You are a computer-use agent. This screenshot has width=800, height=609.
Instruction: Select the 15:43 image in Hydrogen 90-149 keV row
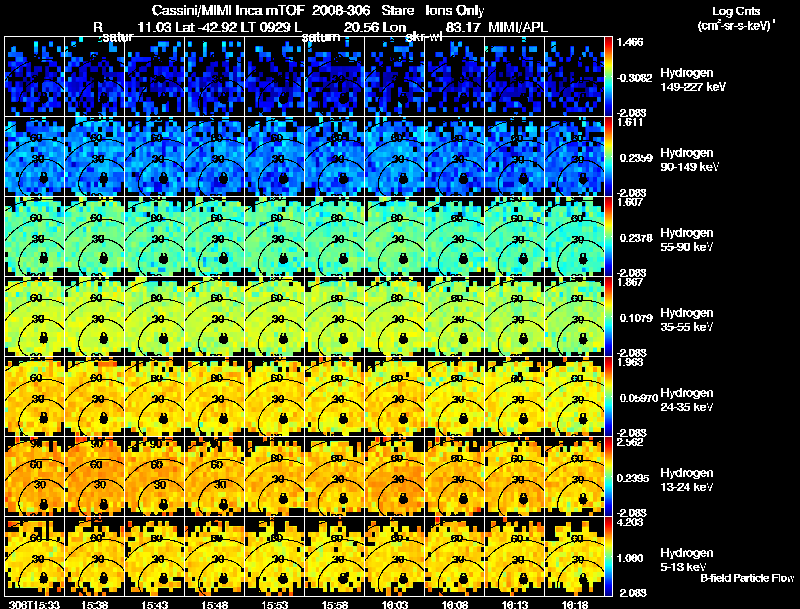155,156
